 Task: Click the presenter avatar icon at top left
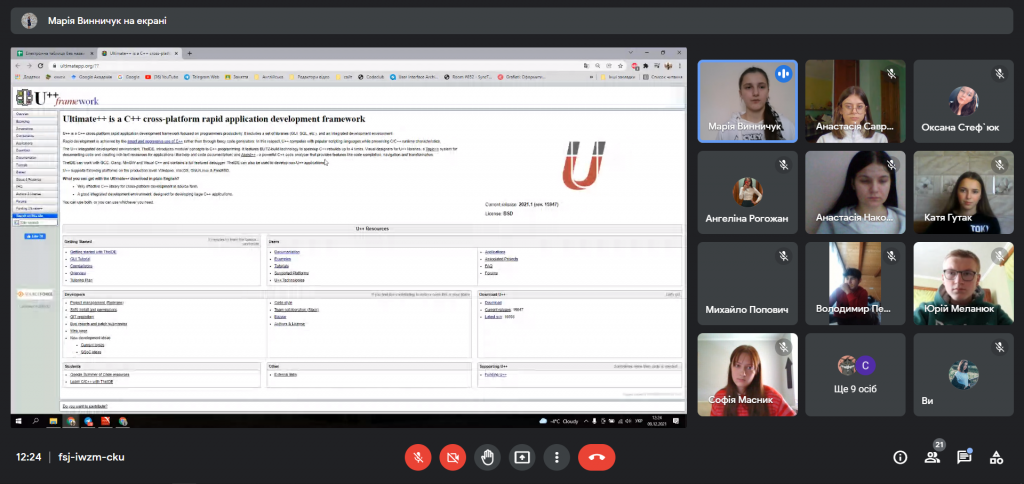click(30, 20)
